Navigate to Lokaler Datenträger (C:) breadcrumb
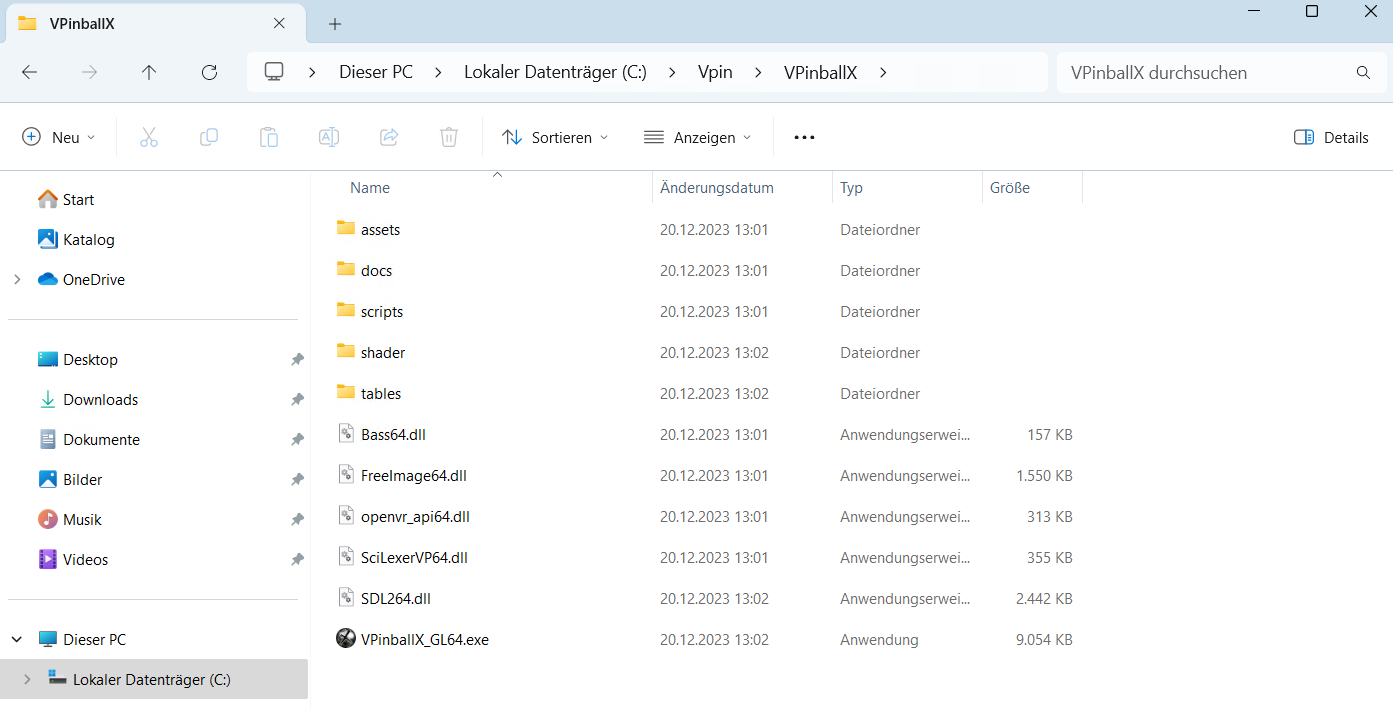This screenshot has height=710, width=1393. 555,72
